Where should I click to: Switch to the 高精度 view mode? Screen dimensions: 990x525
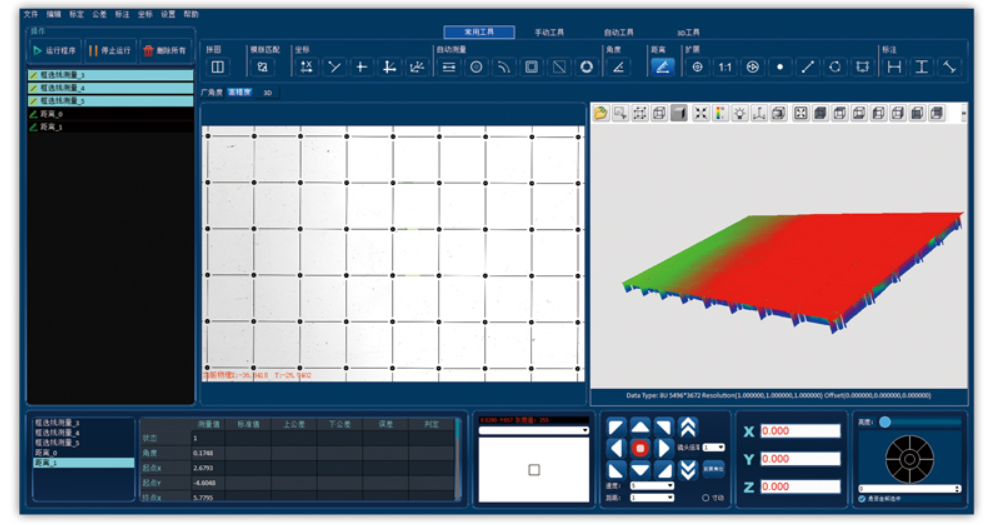239,92
